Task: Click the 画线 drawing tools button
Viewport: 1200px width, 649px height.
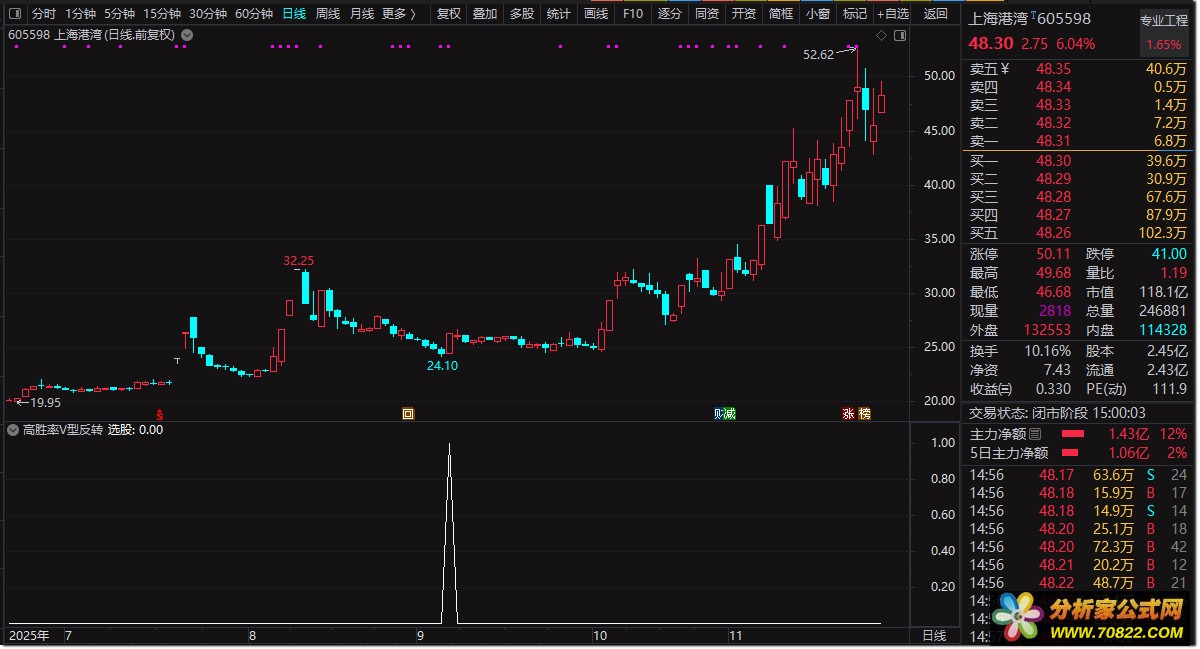Action: (596, 14)
